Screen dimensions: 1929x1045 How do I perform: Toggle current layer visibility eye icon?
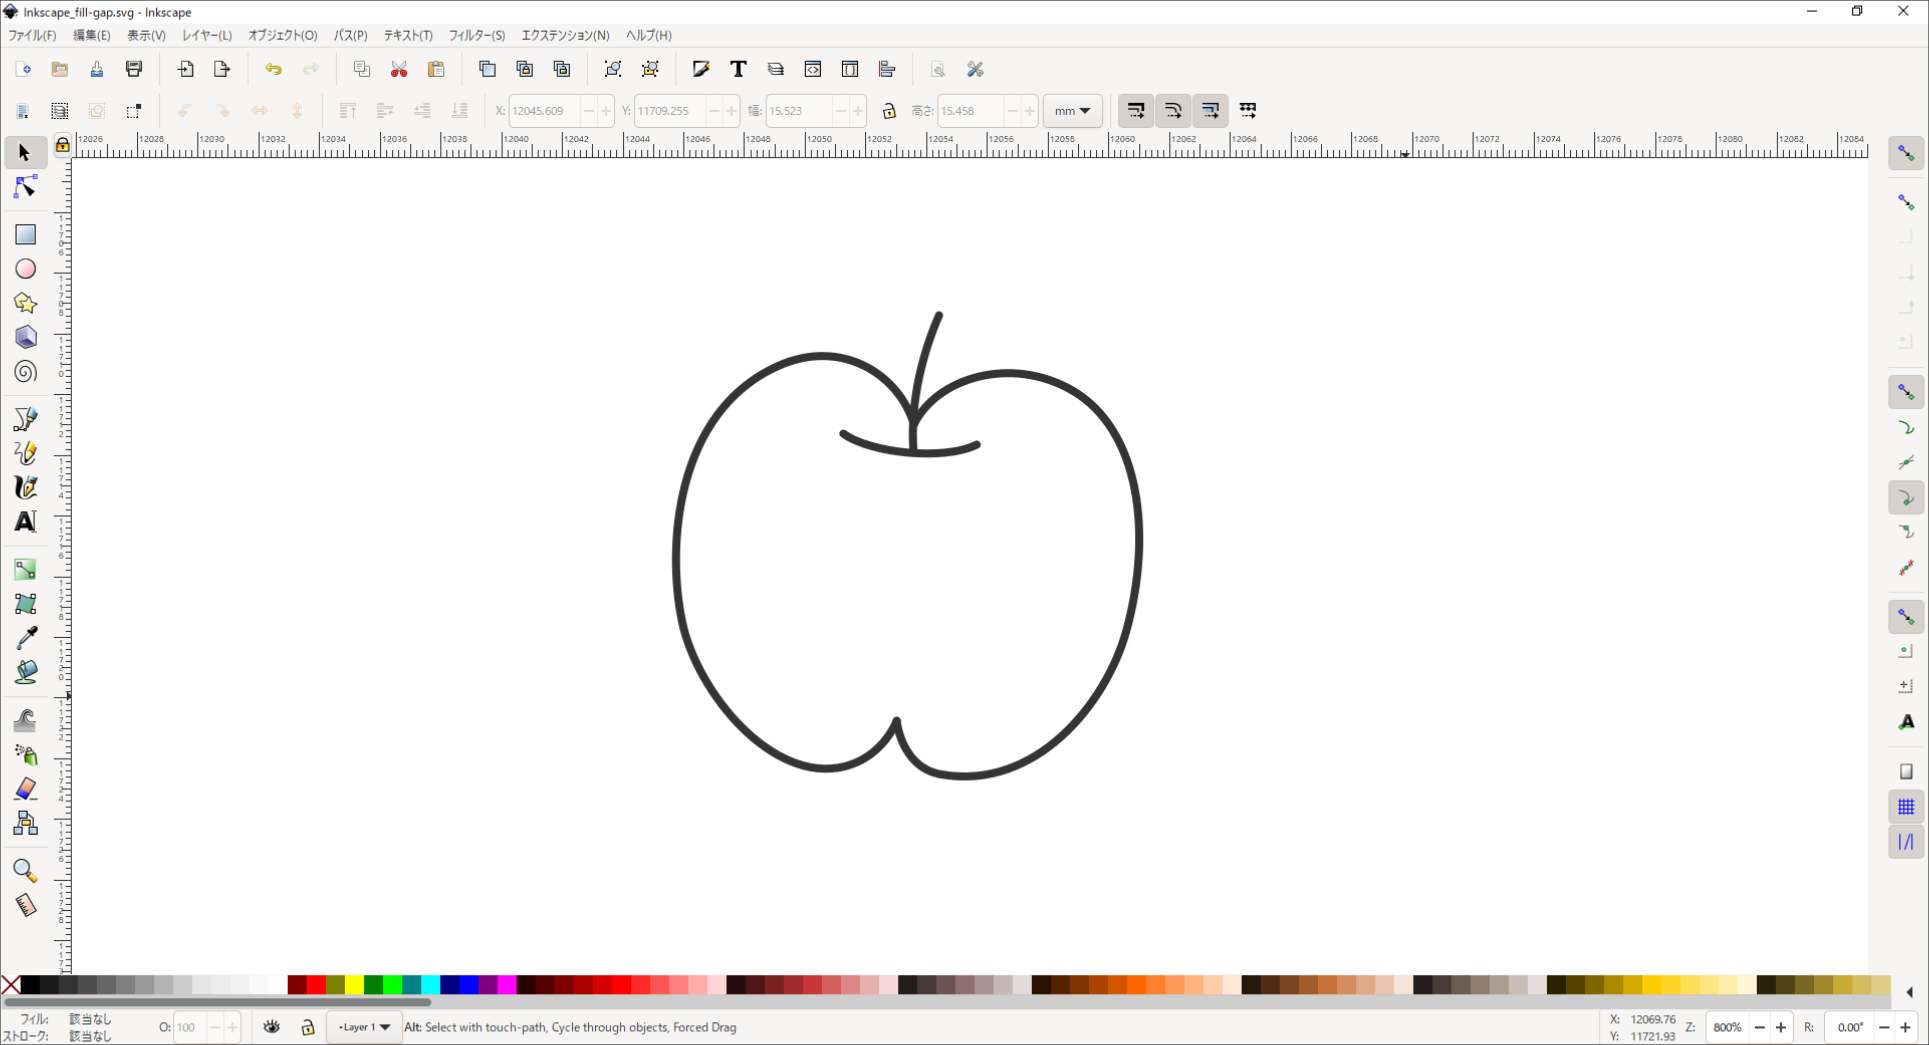(x=272, y=1027)
